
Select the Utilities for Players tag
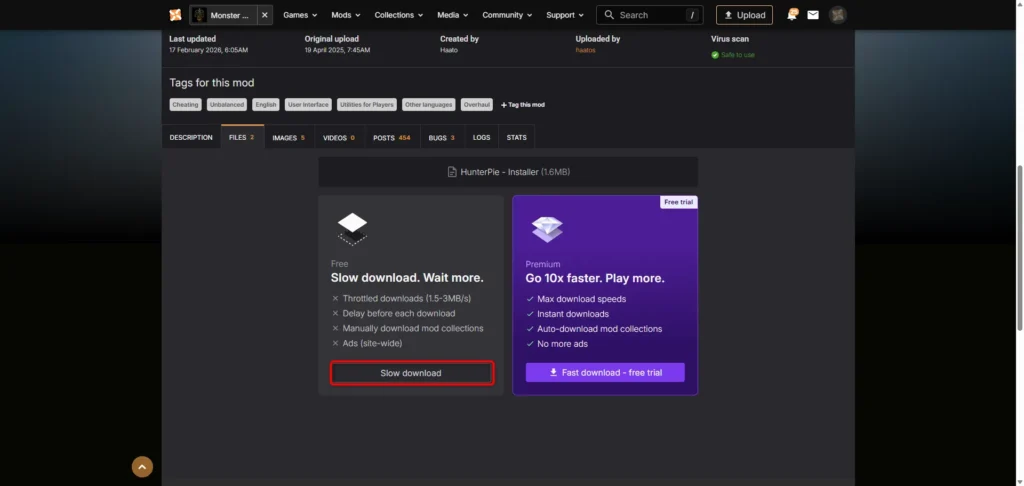tap(366, 105)
